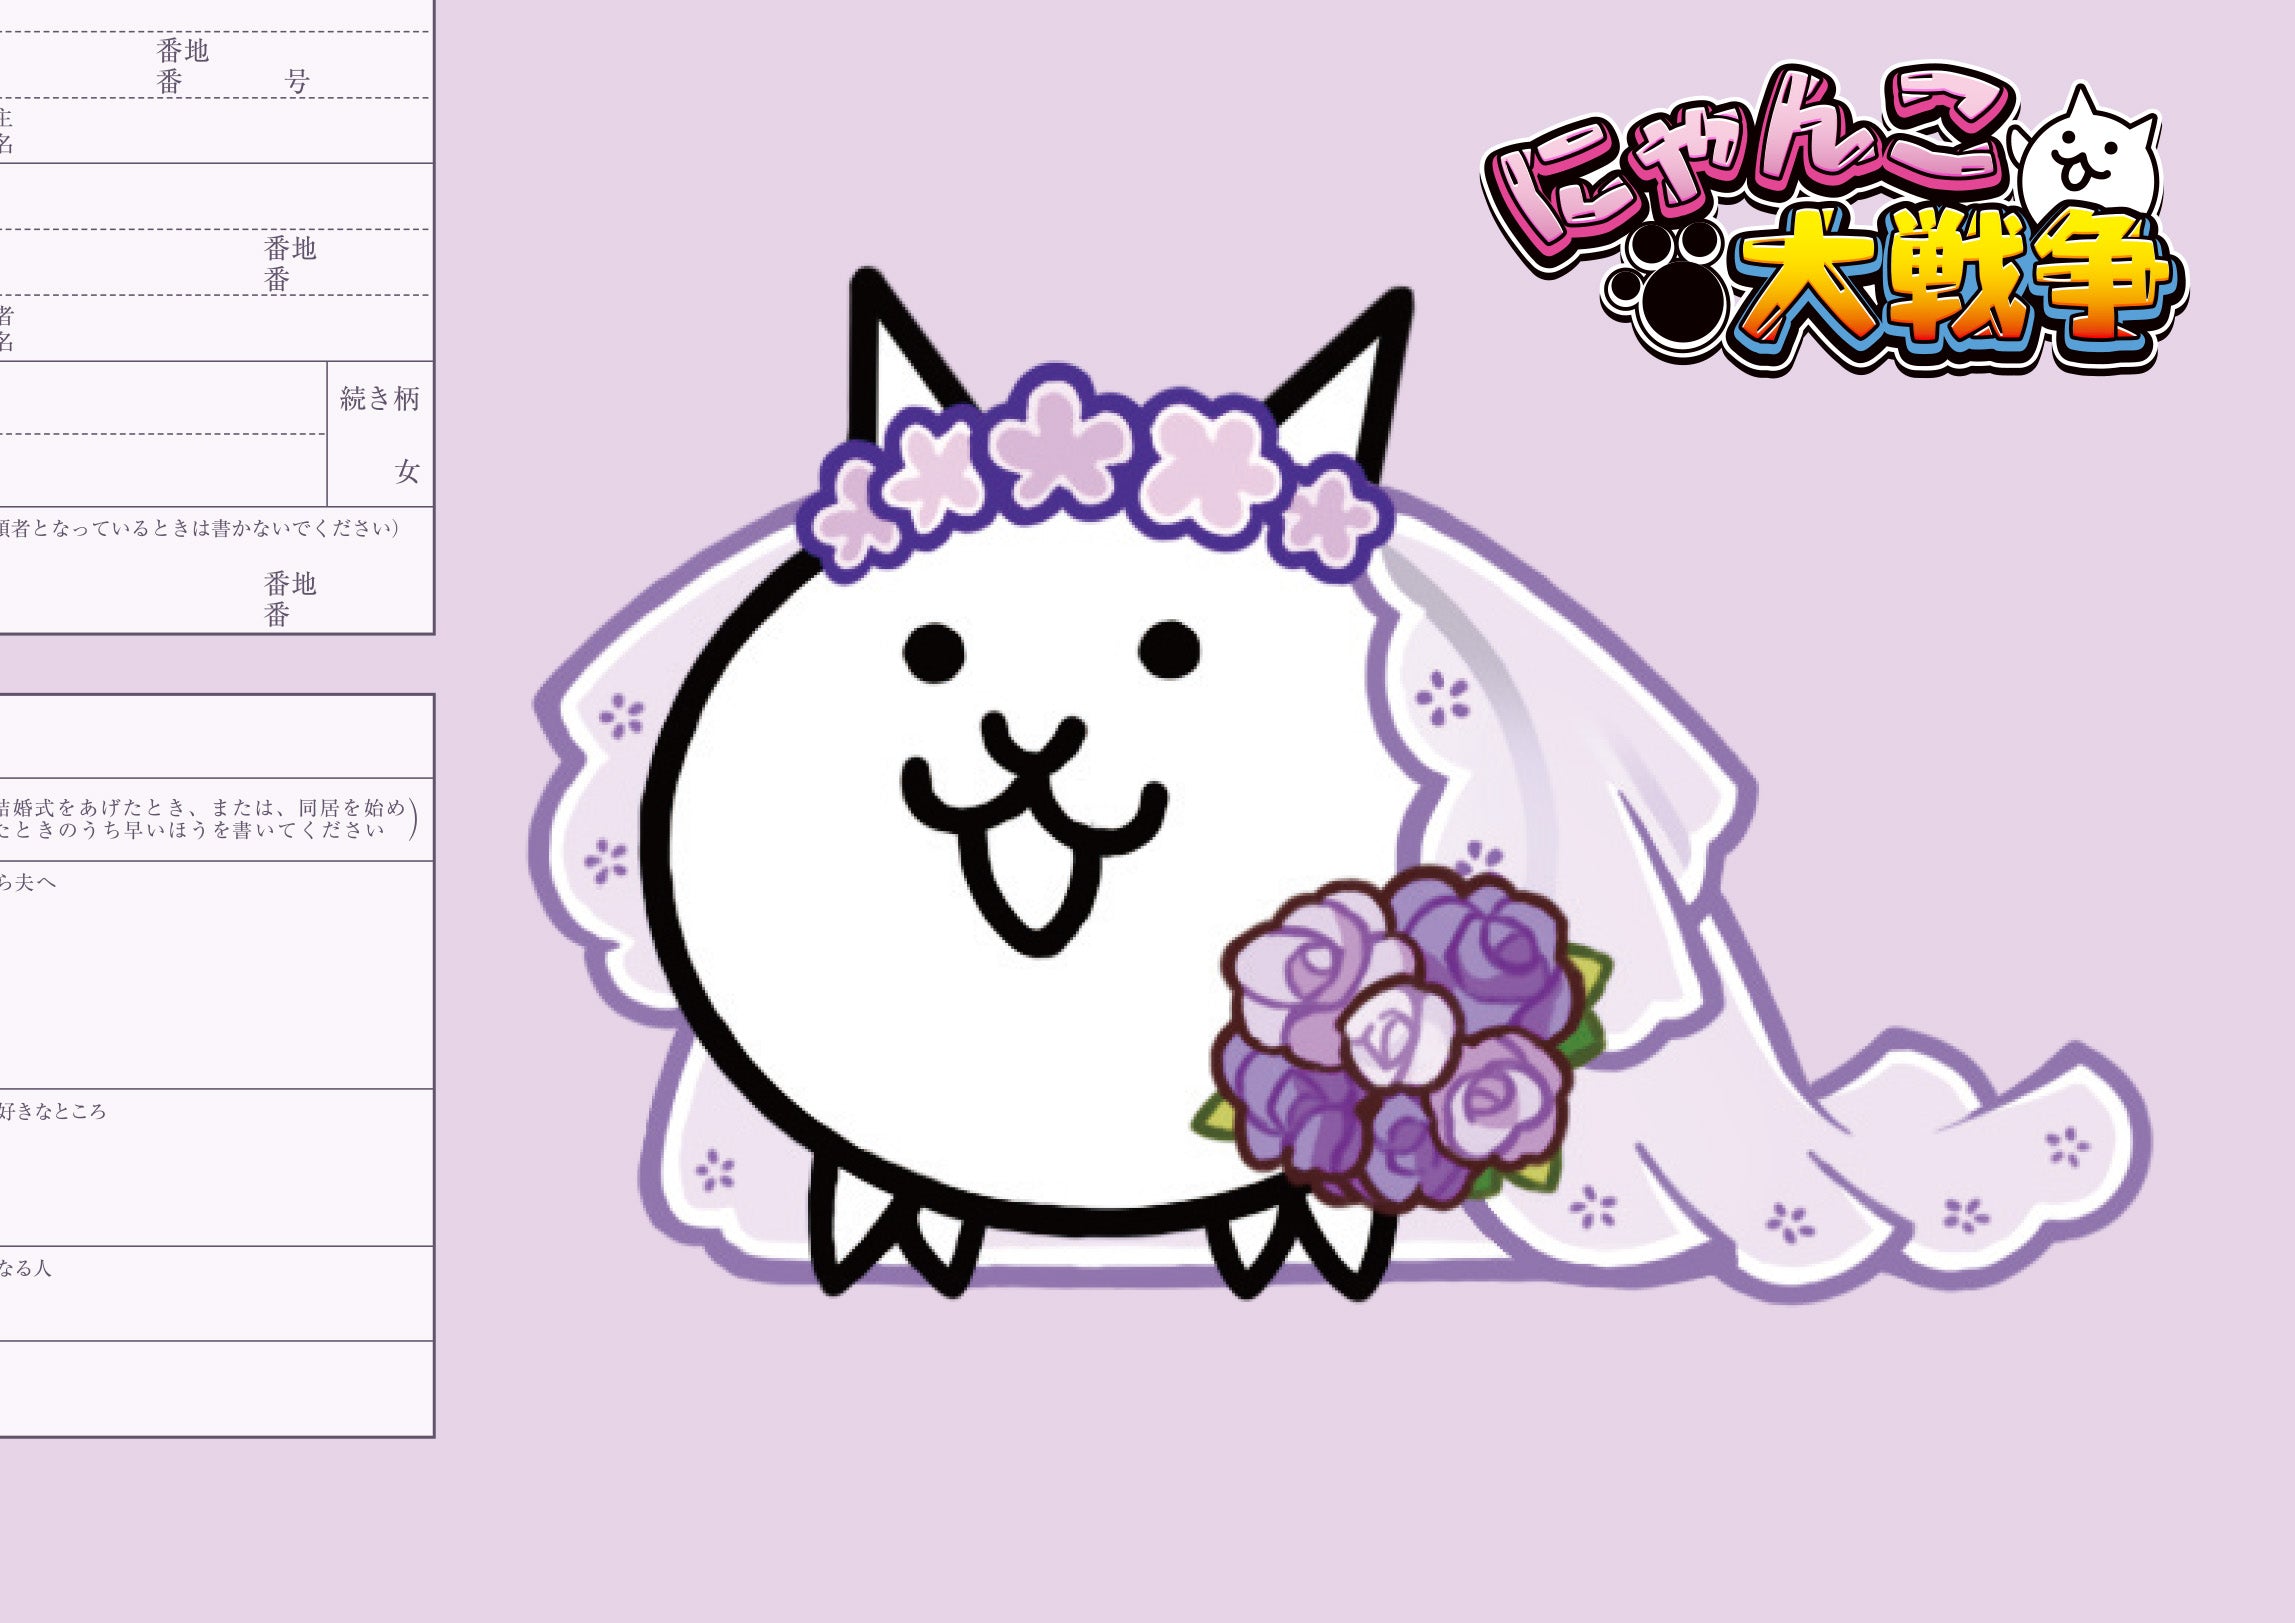
Task: Click the purple rose bouquet
Action: point(1400,1040)
